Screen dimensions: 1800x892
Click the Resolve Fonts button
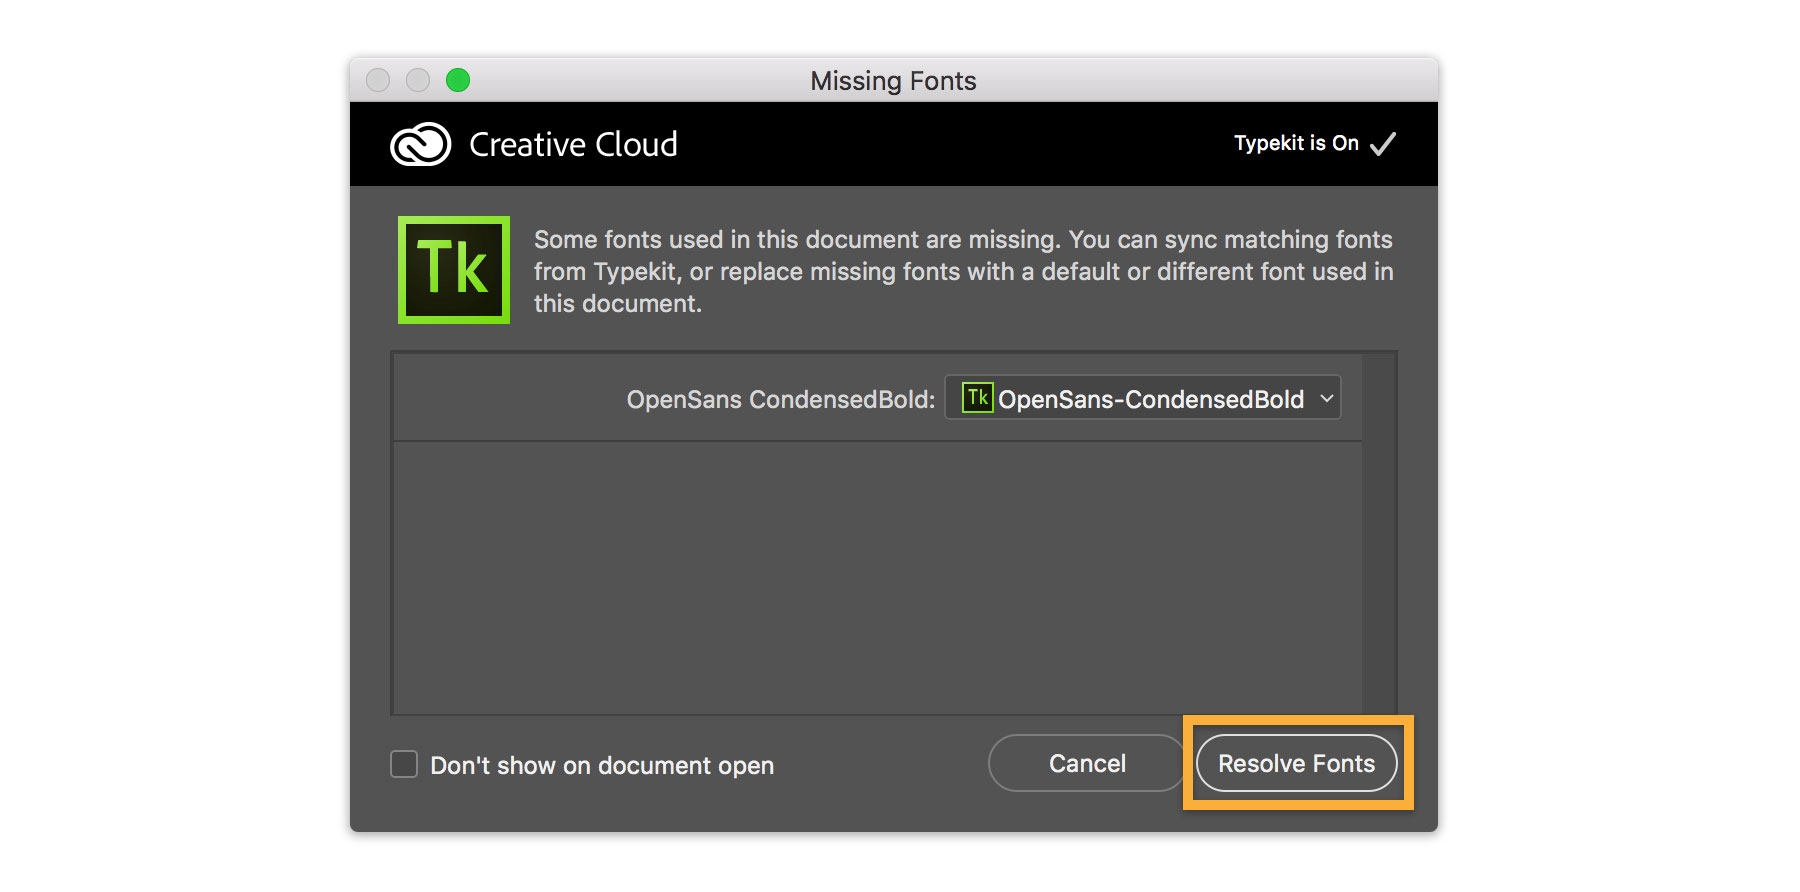(1296, 764)
